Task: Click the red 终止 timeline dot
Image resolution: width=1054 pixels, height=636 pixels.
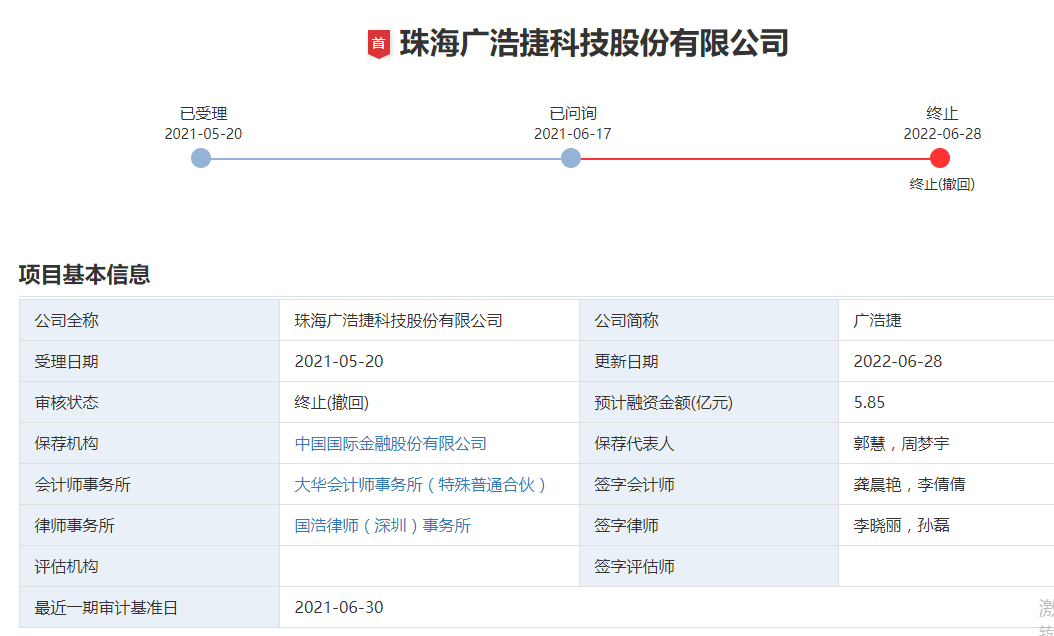Action: click(x=940, y=158)
